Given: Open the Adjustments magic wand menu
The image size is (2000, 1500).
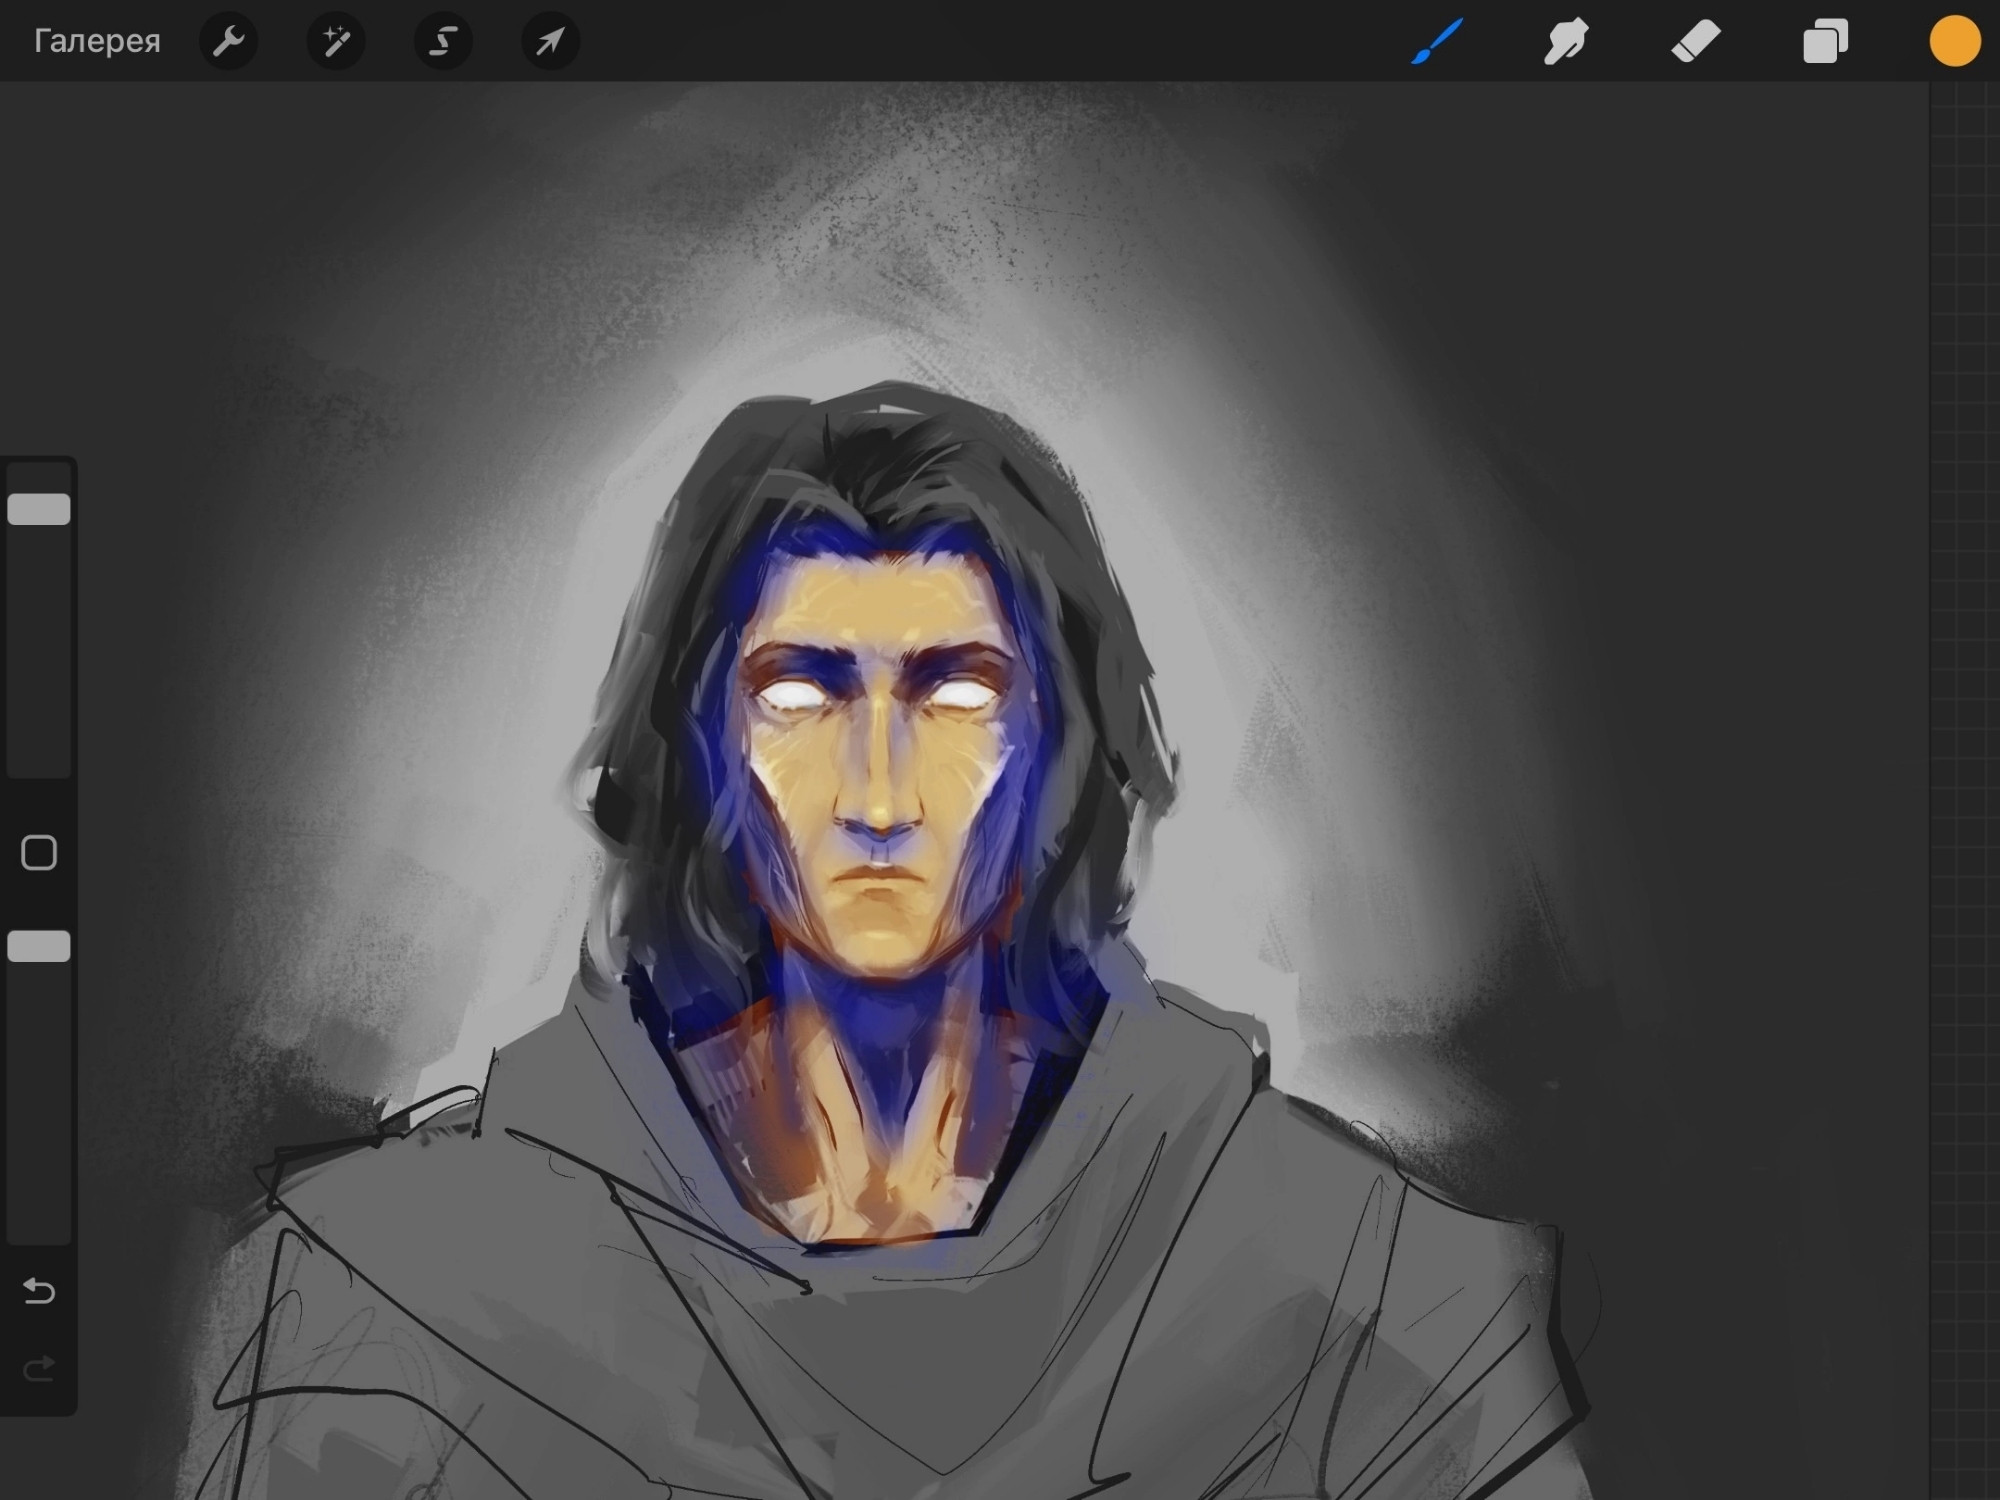Looking at the screenshot, I should (336, 41).
